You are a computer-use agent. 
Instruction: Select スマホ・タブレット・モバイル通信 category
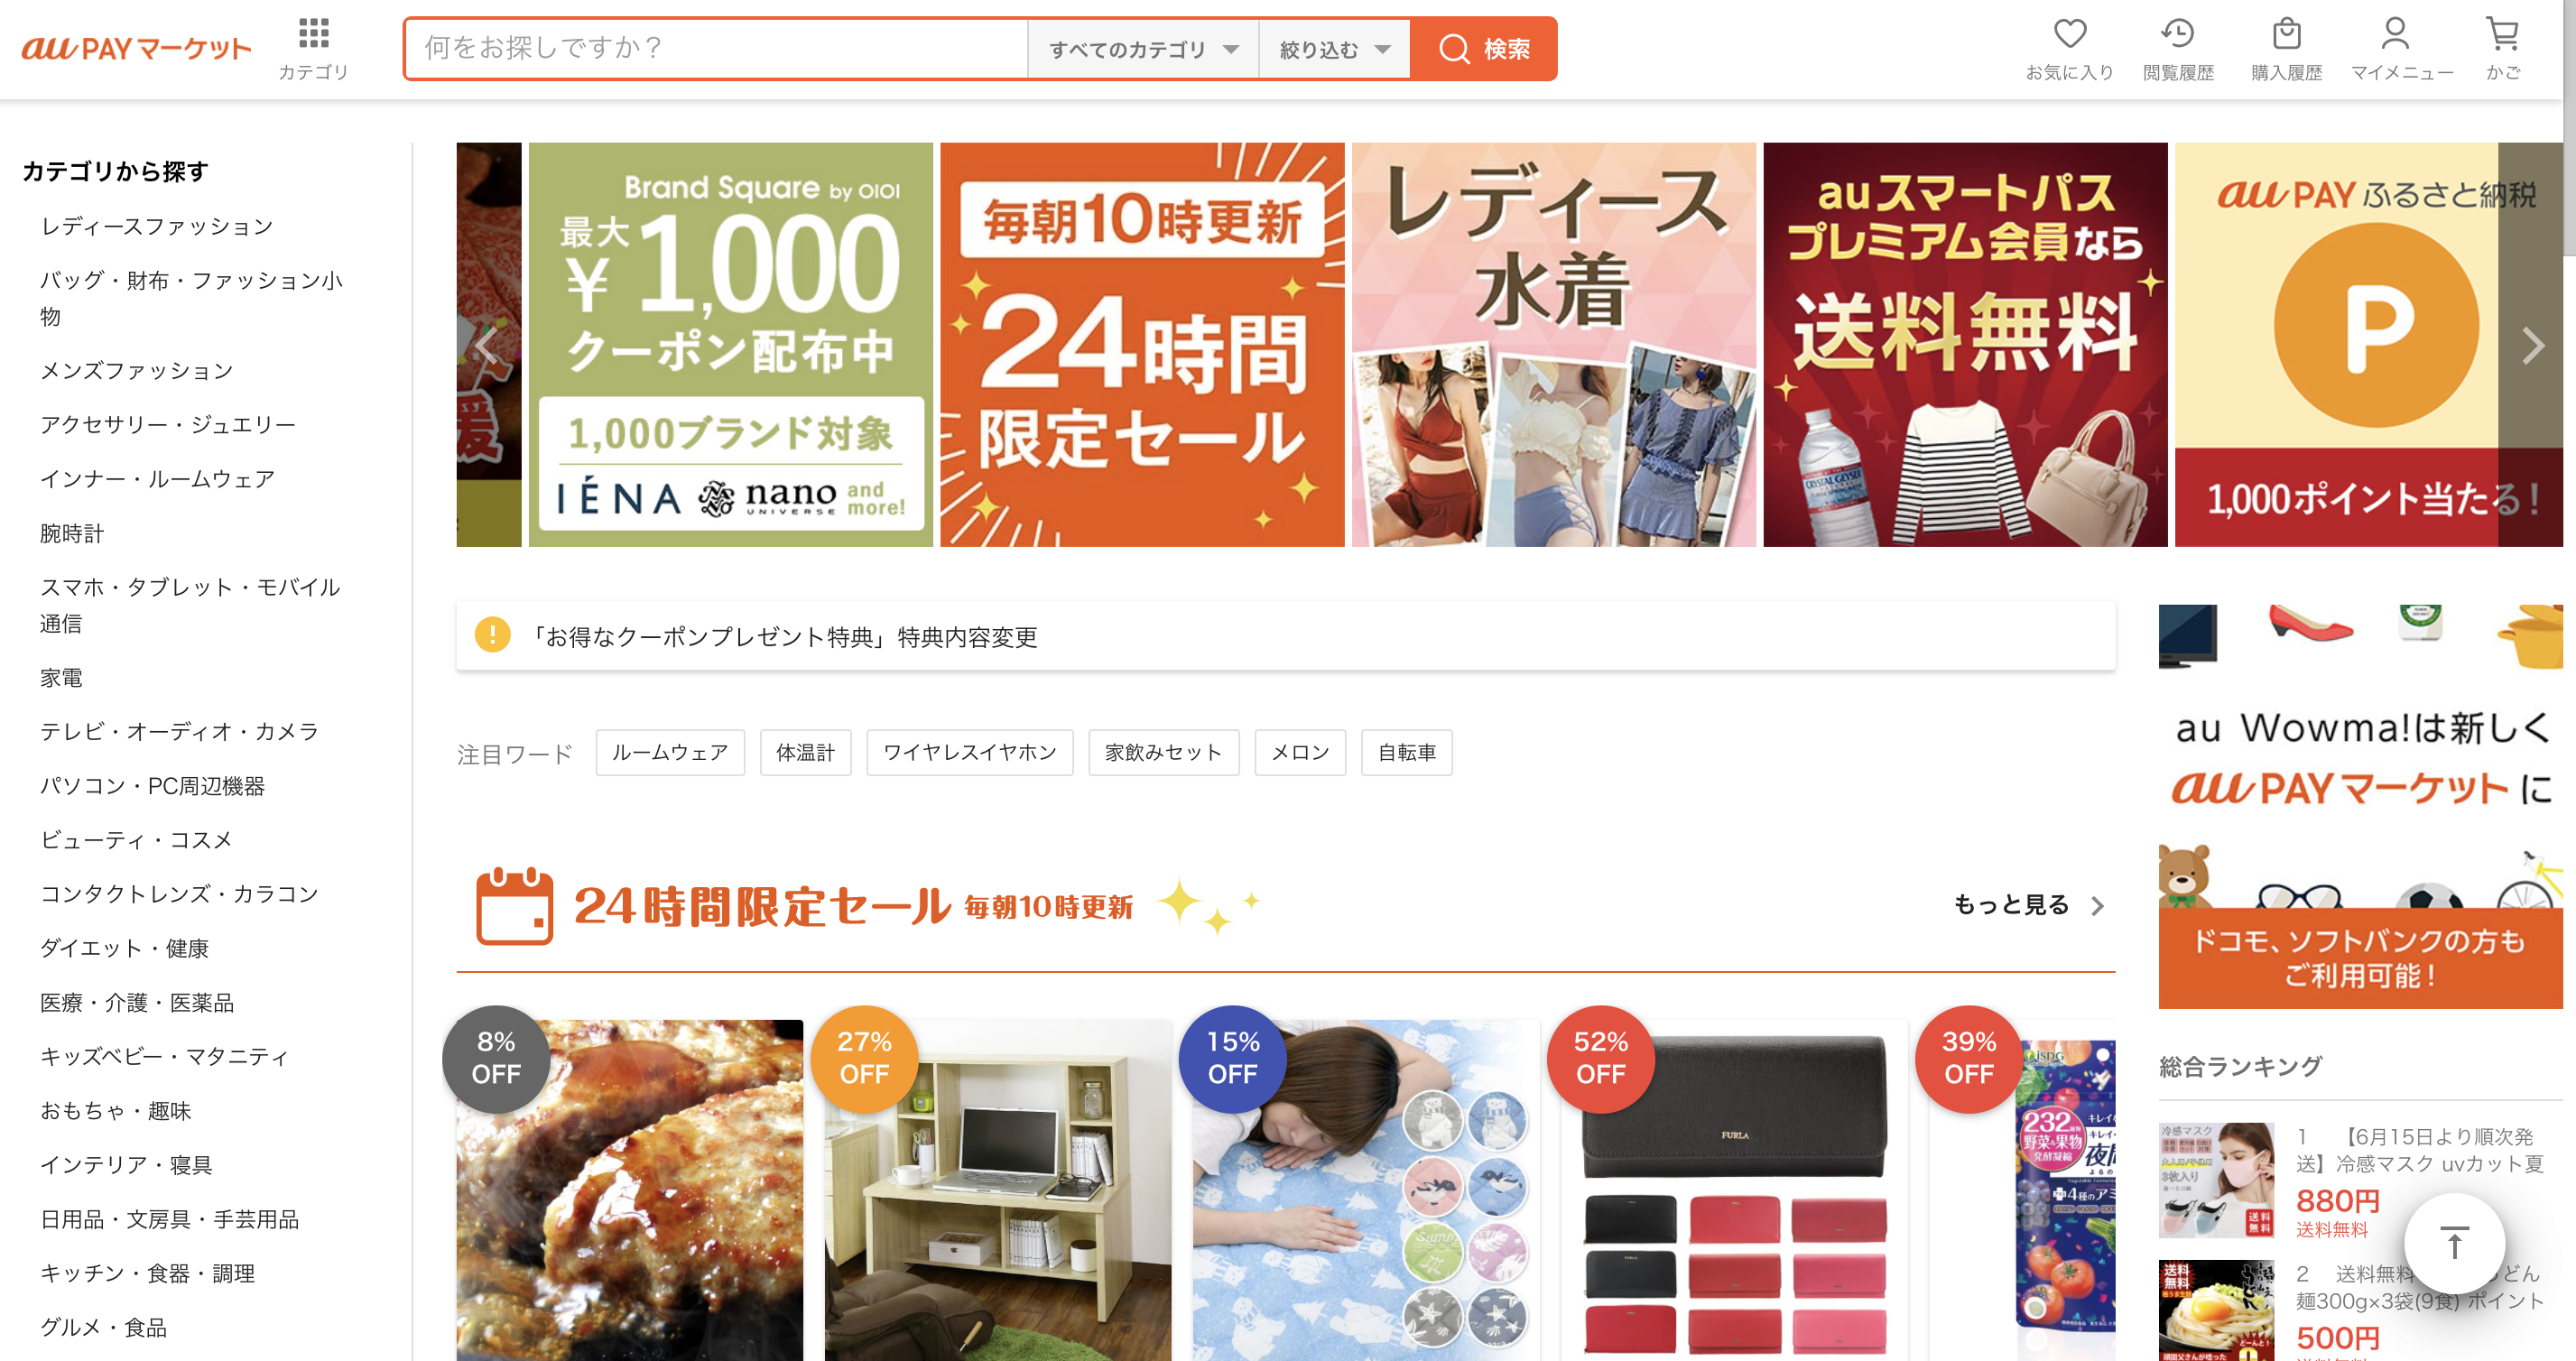(190, 605)
